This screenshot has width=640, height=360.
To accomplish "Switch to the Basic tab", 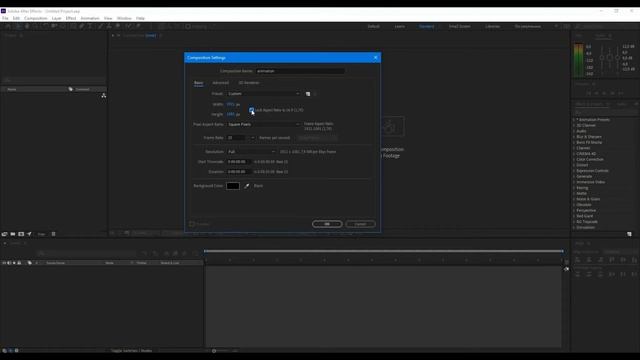I will click(x=198, y=83).
